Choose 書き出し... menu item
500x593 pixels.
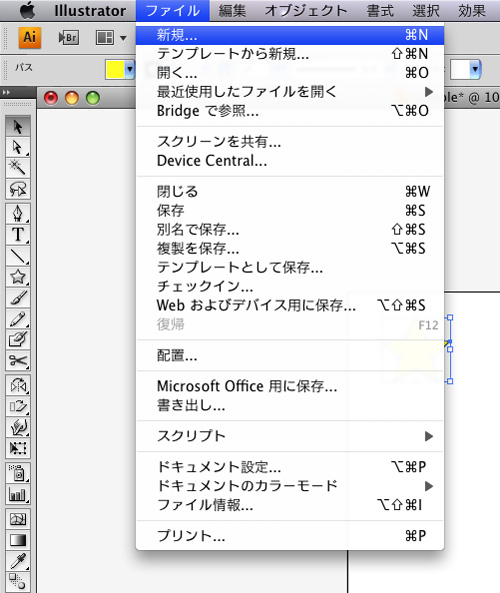[290, 405]
